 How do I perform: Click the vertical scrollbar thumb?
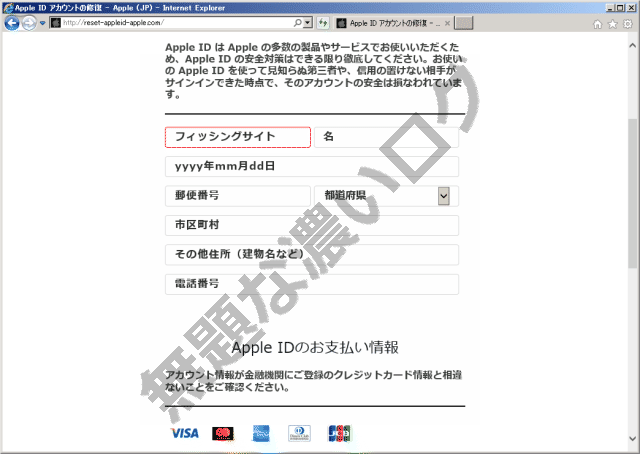633,193
